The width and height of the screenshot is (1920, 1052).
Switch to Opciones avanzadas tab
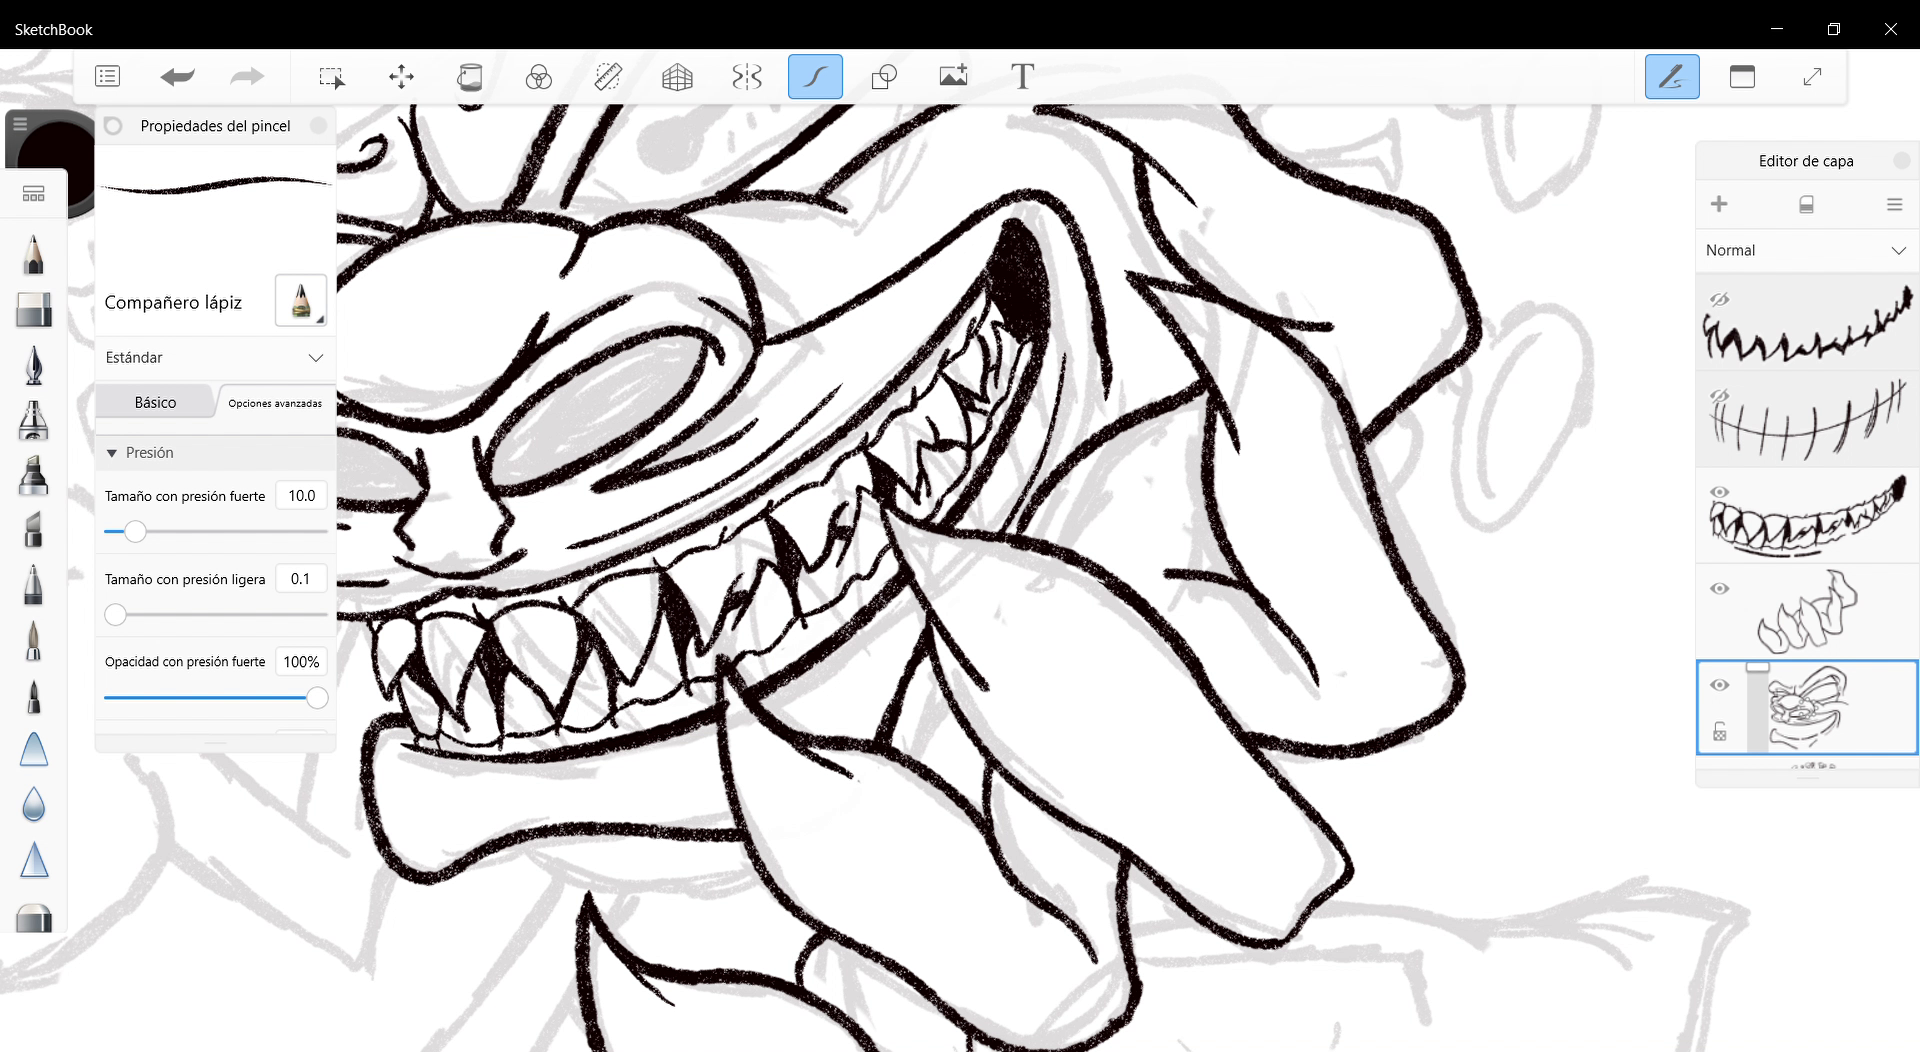click(x=275, y=403)
